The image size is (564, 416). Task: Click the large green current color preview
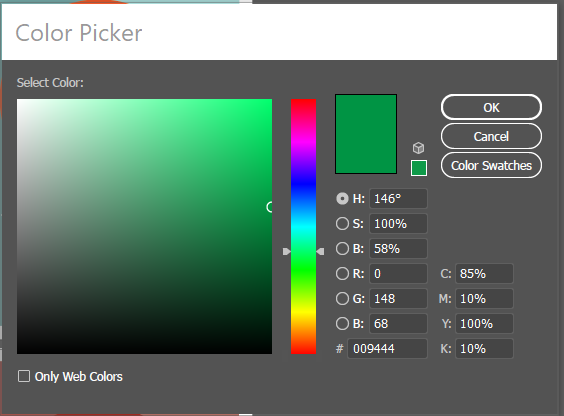point(366,134)
